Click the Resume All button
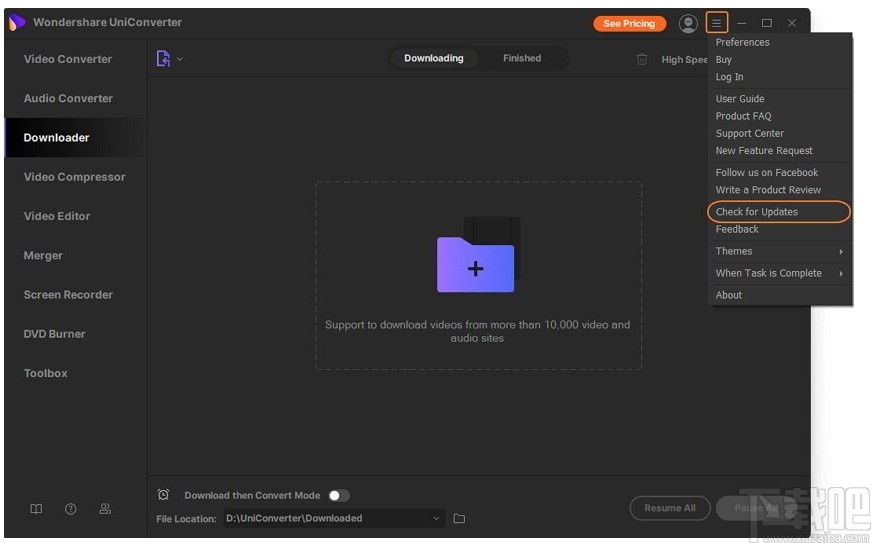 click(670, 508)
